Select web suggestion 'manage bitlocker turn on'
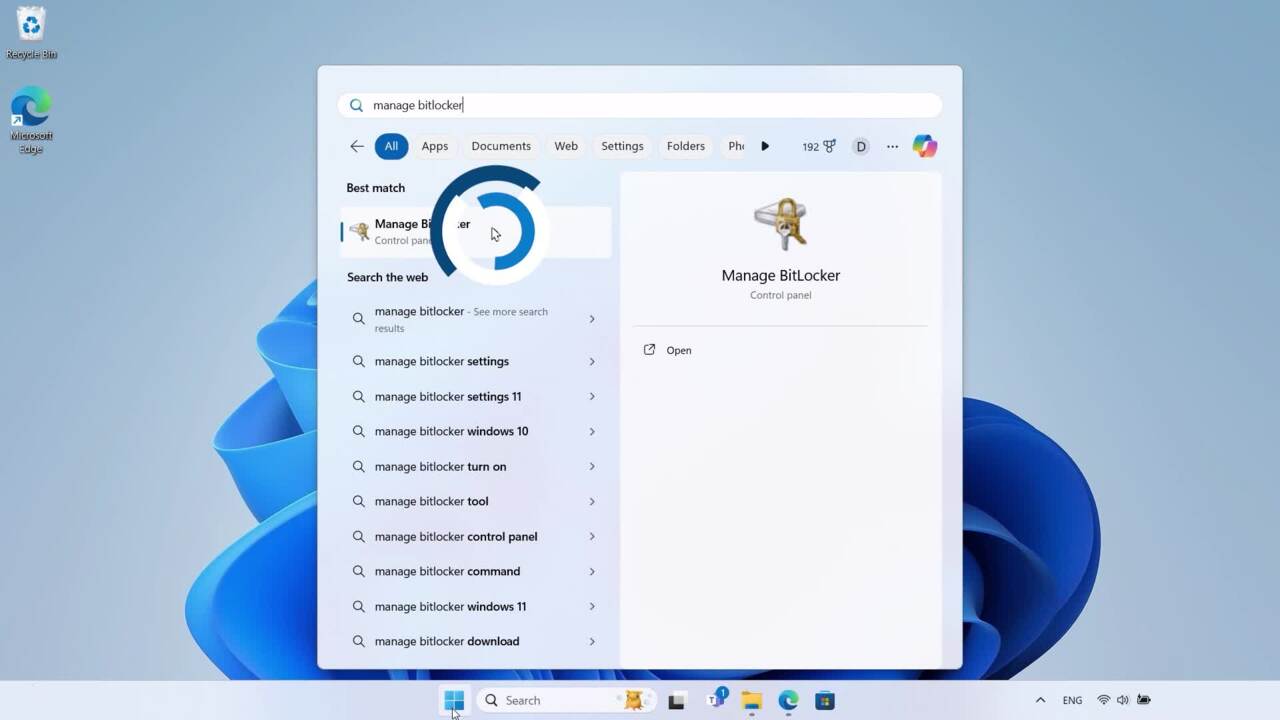The width and height of the screenshot is (1280, 720). [476, 466]
